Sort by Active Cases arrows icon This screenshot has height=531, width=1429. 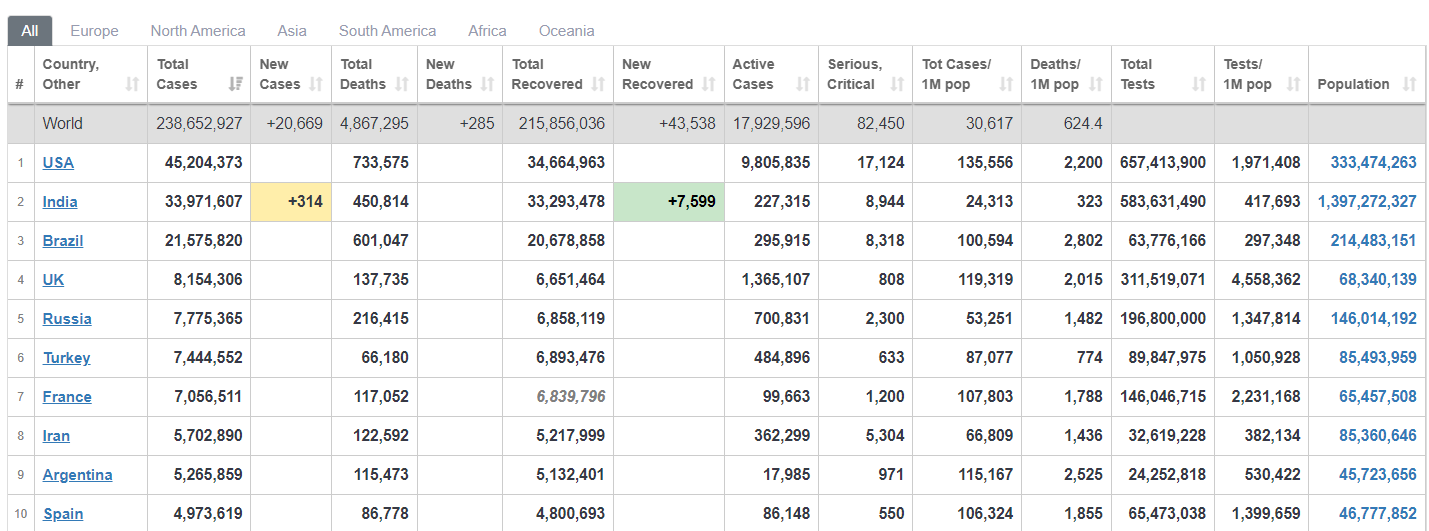[803, 84]
